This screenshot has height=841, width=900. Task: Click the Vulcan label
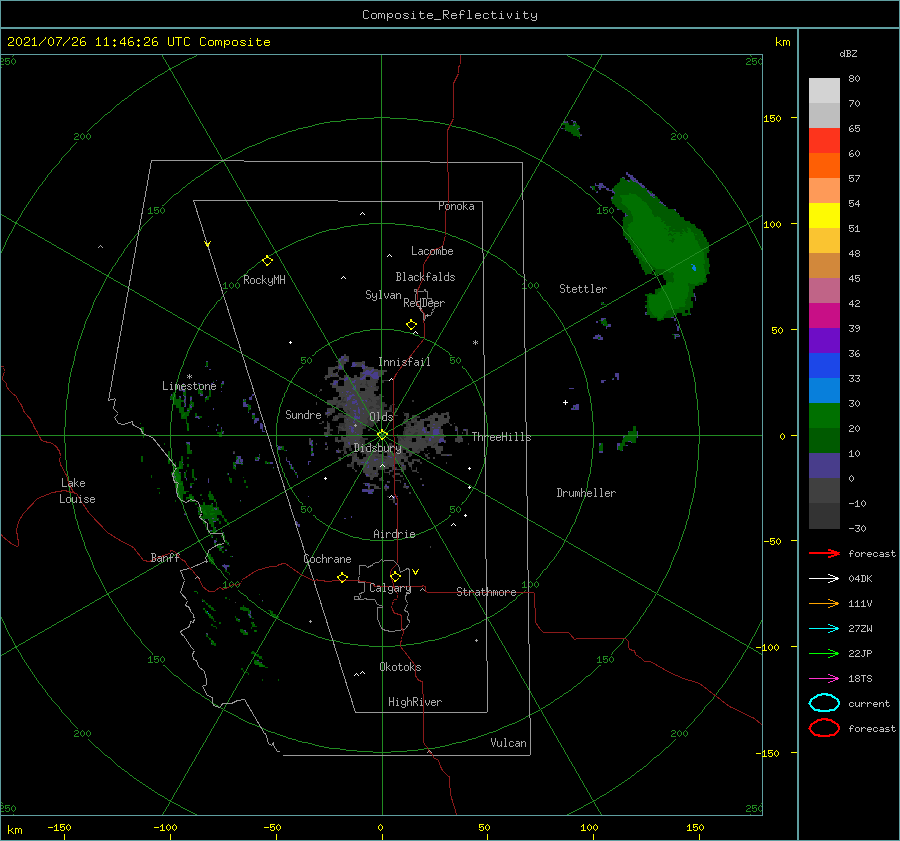pyautogui.click(x=509, y=743)
